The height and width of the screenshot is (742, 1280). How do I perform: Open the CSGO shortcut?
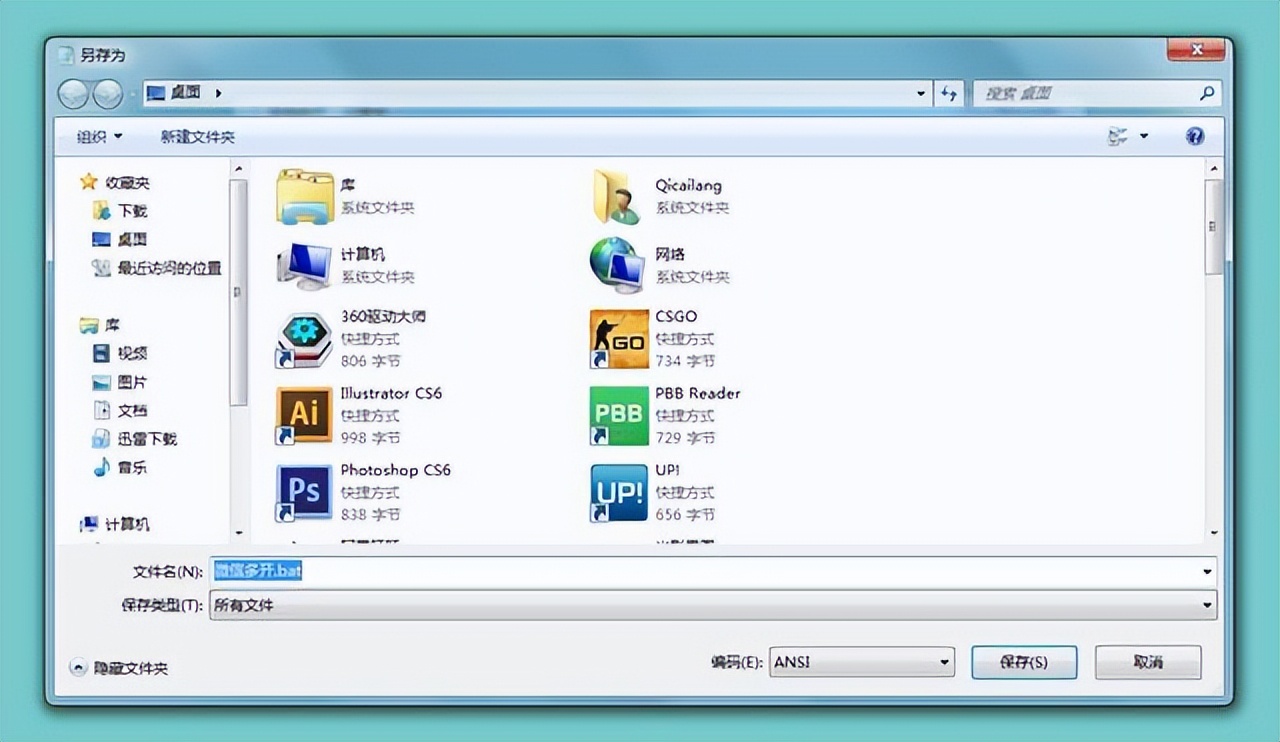click(618, 338)
